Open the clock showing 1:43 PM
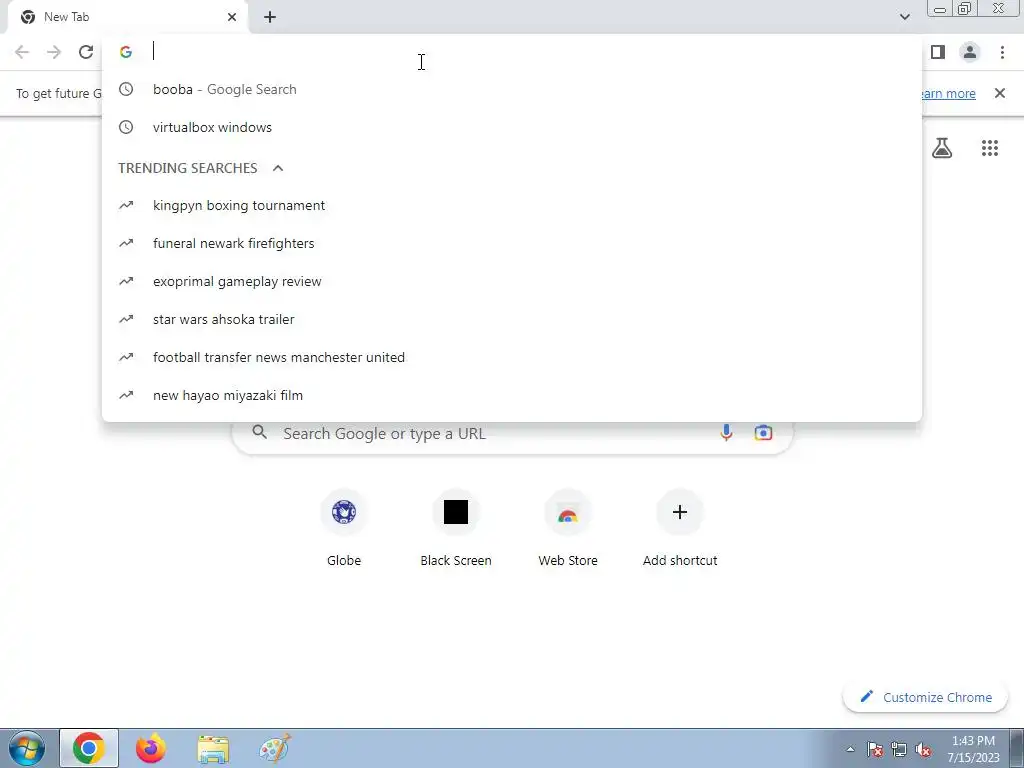The height and width of the screenshot is (768, 1024). tap(973, 749)
